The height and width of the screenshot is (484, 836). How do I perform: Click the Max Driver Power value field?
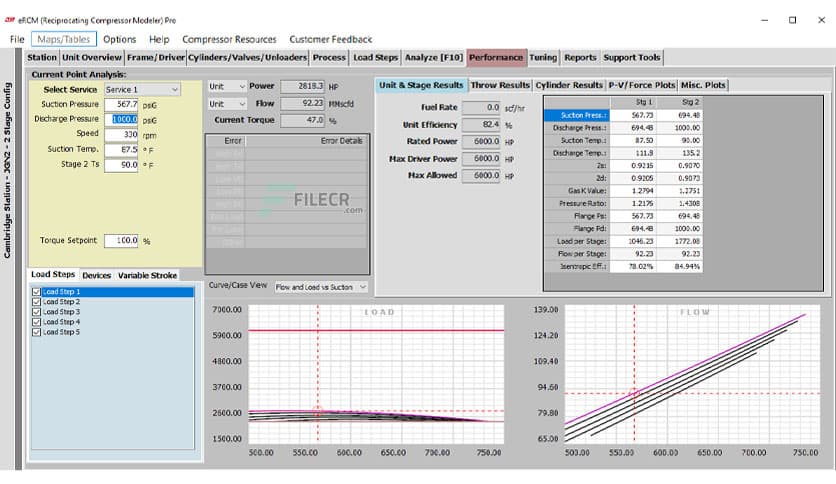pos(481,159)
